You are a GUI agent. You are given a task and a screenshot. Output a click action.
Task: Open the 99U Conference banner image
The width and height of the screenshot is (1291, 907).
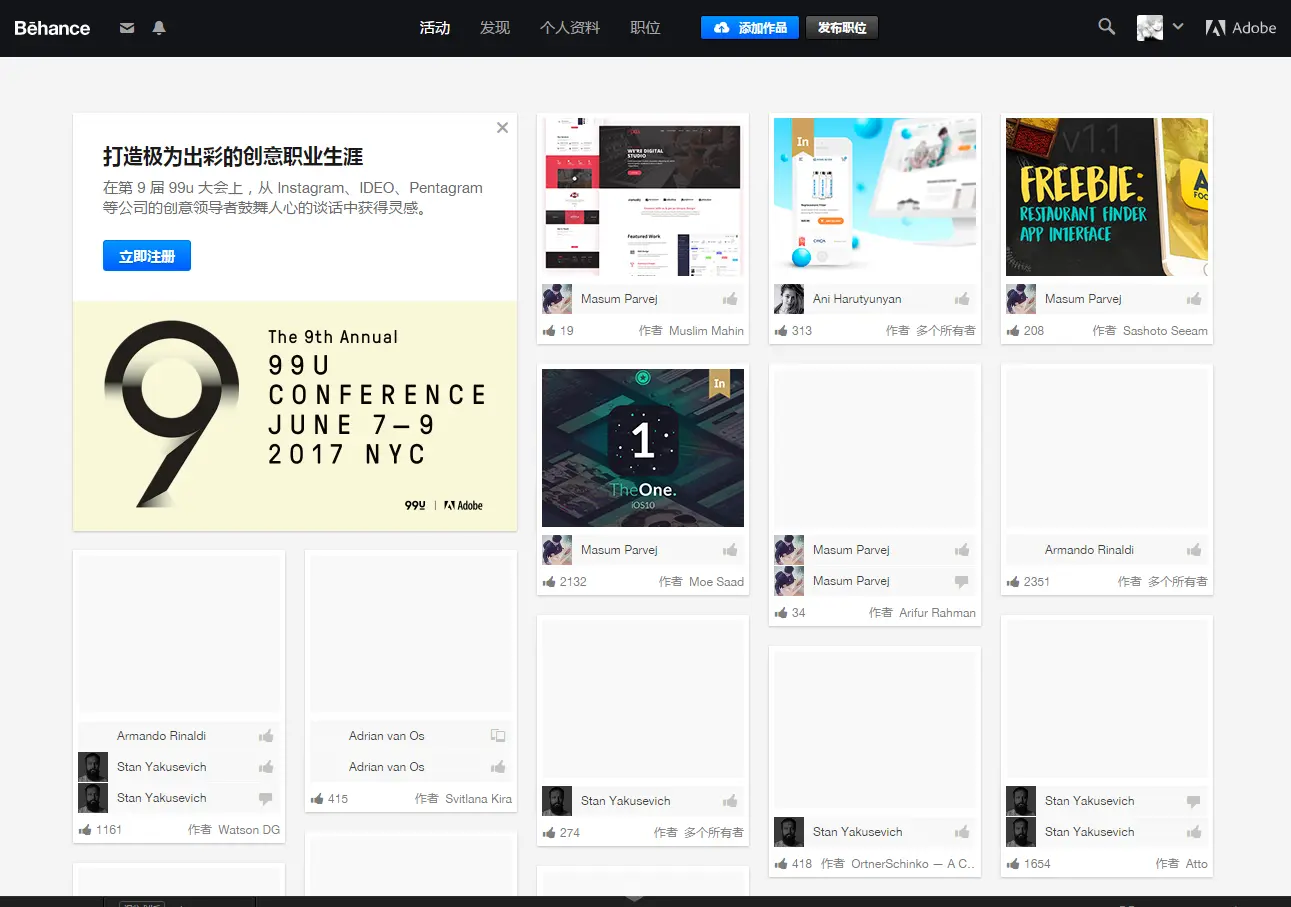295,416
